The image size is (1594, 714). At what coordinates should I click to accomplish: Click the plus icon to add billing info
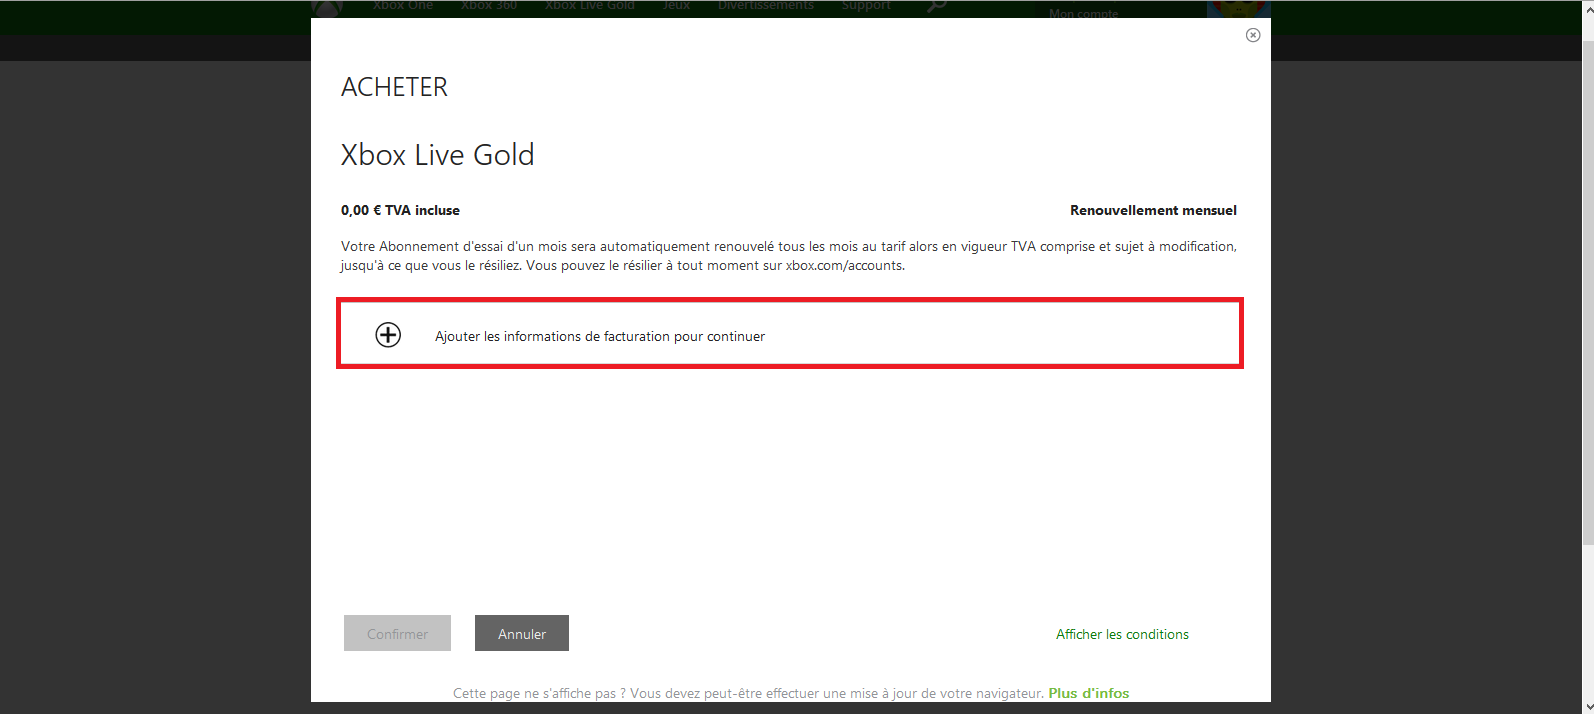[x=388, y=335]
